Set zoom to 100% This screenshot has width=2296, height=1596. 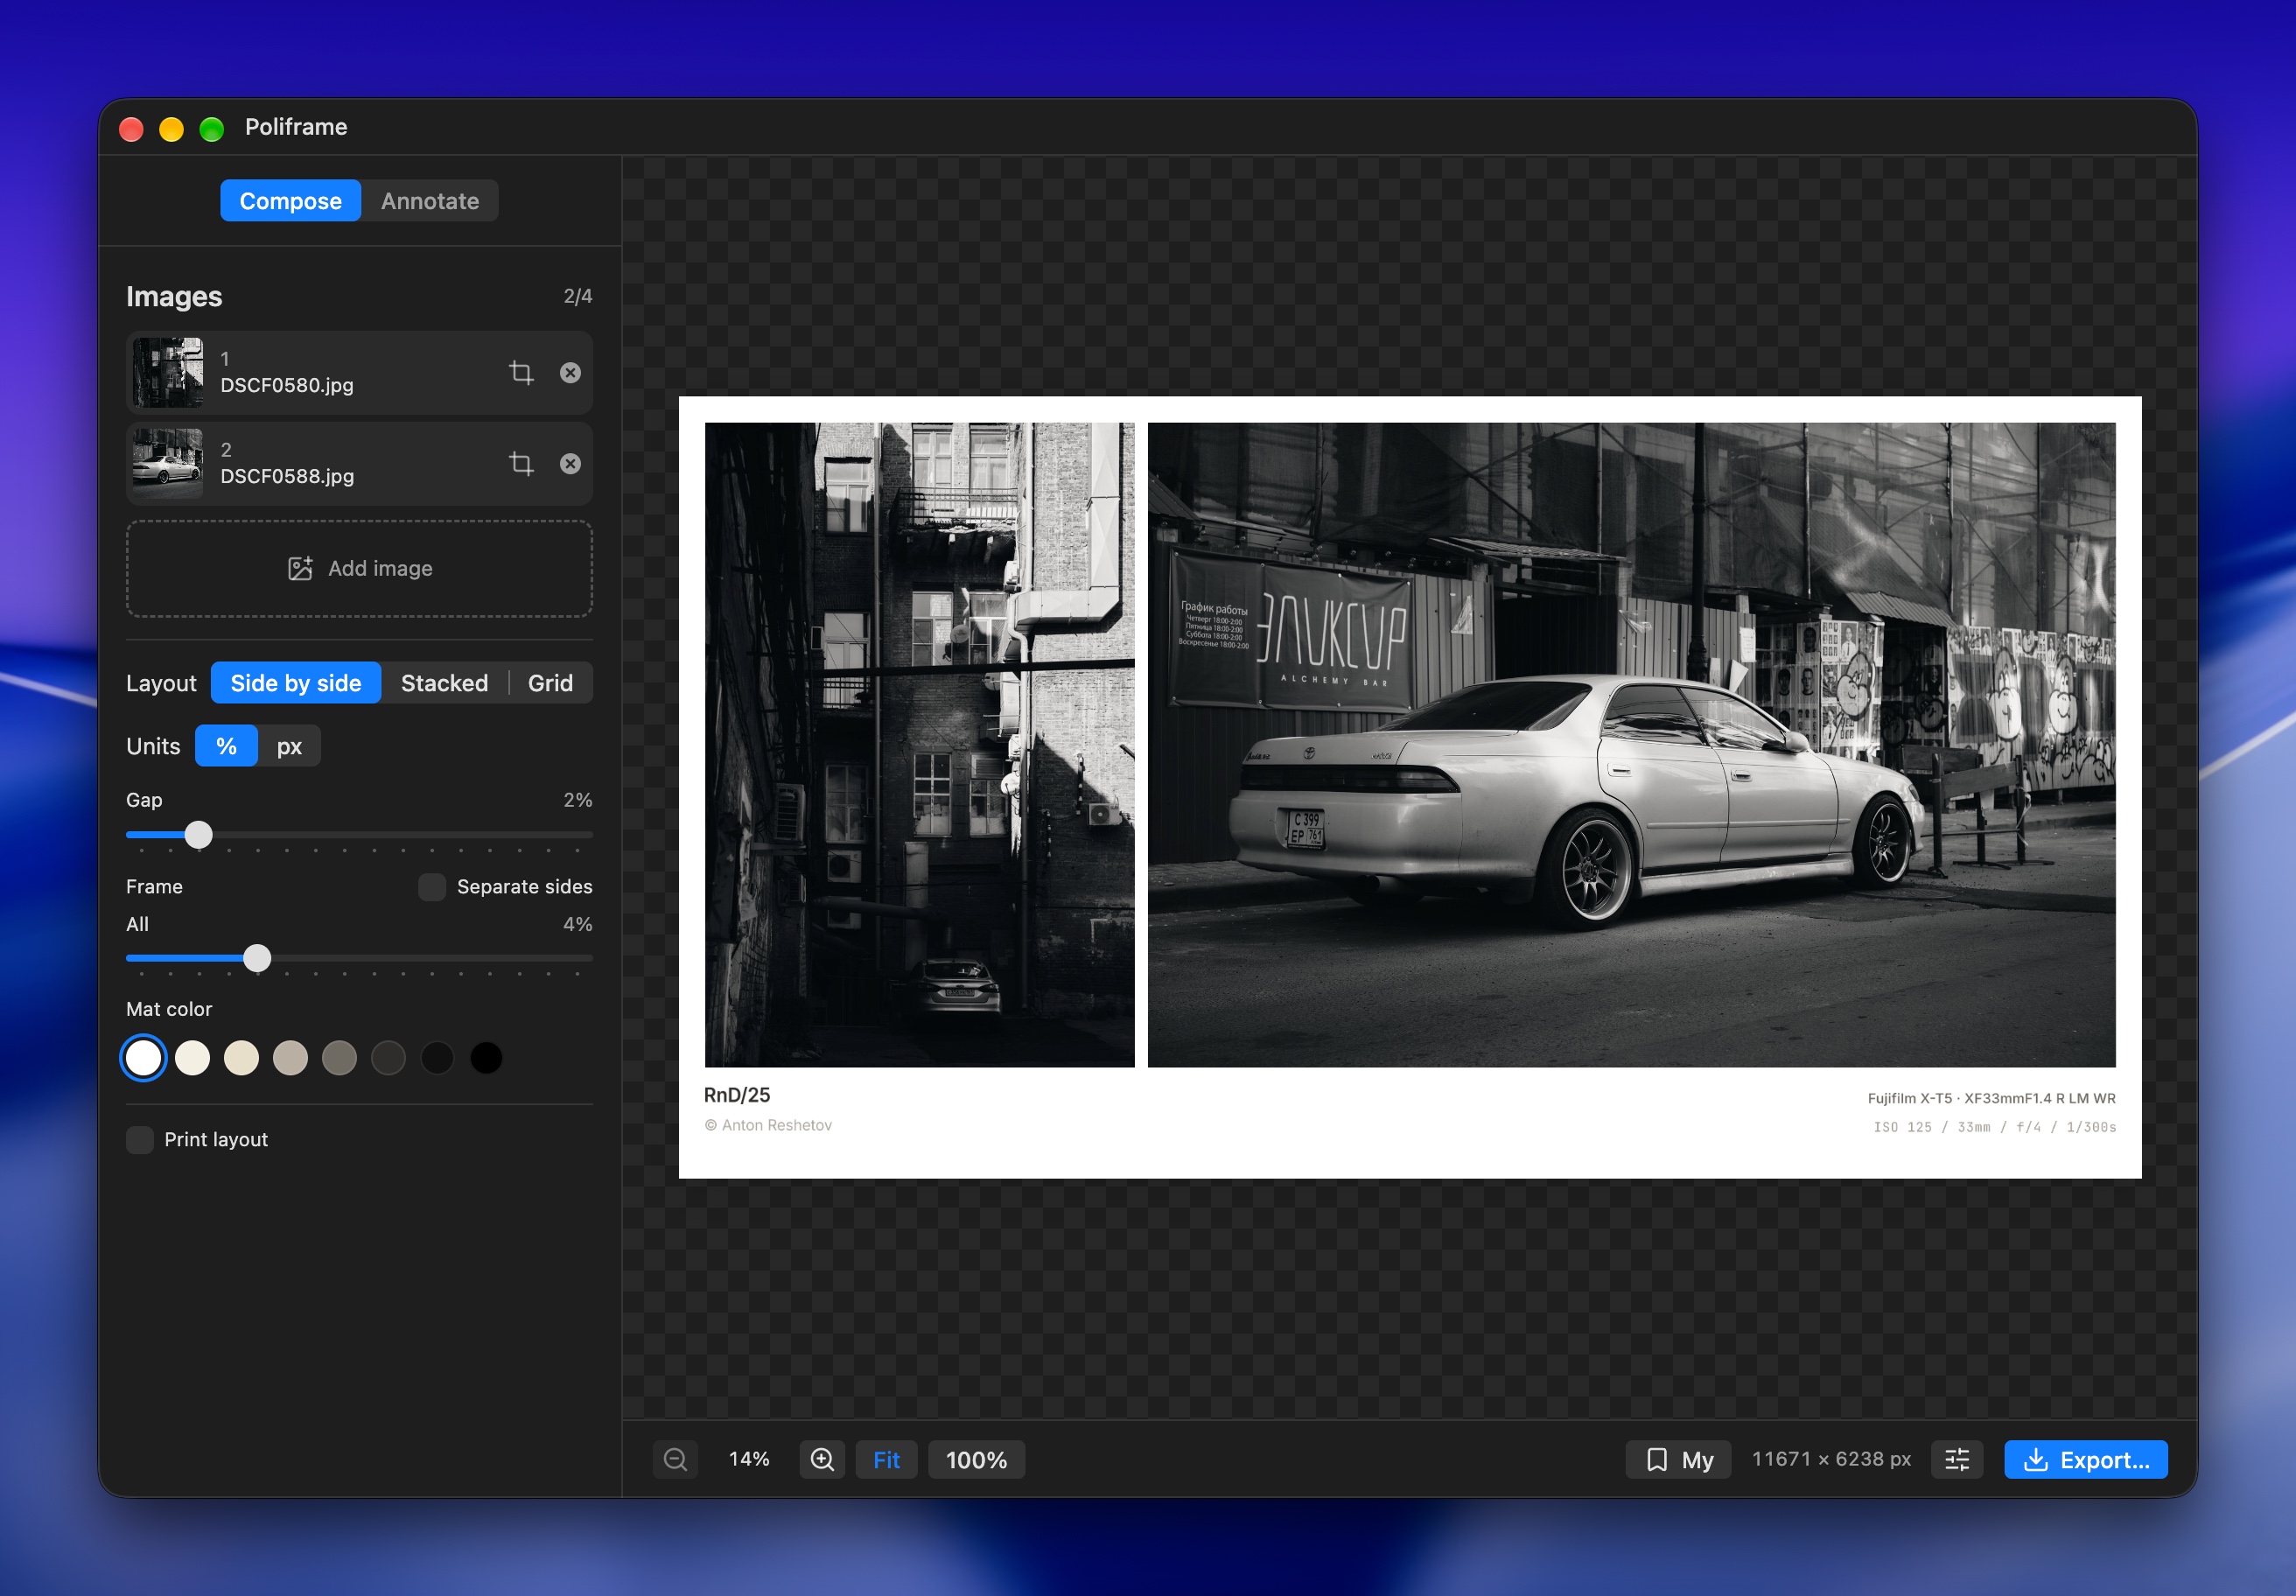976,1460
